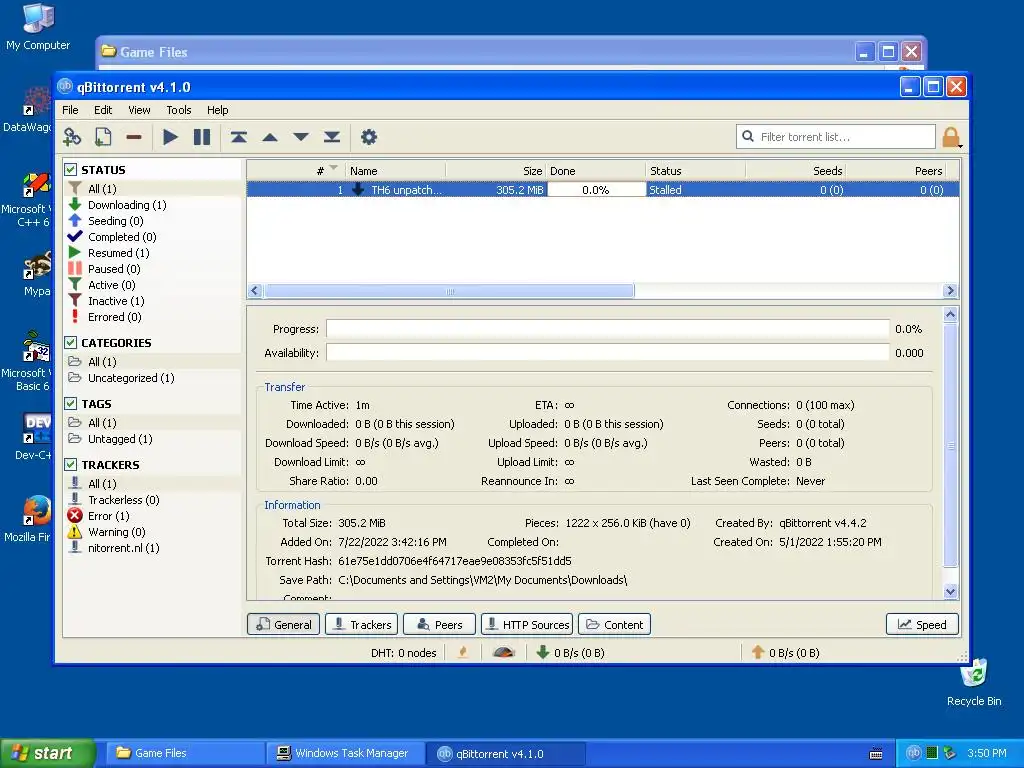Toggle alternative speed limits speedometer icon
The height and width of the screenshot is (768, 1024).
(x=504, y=652)
